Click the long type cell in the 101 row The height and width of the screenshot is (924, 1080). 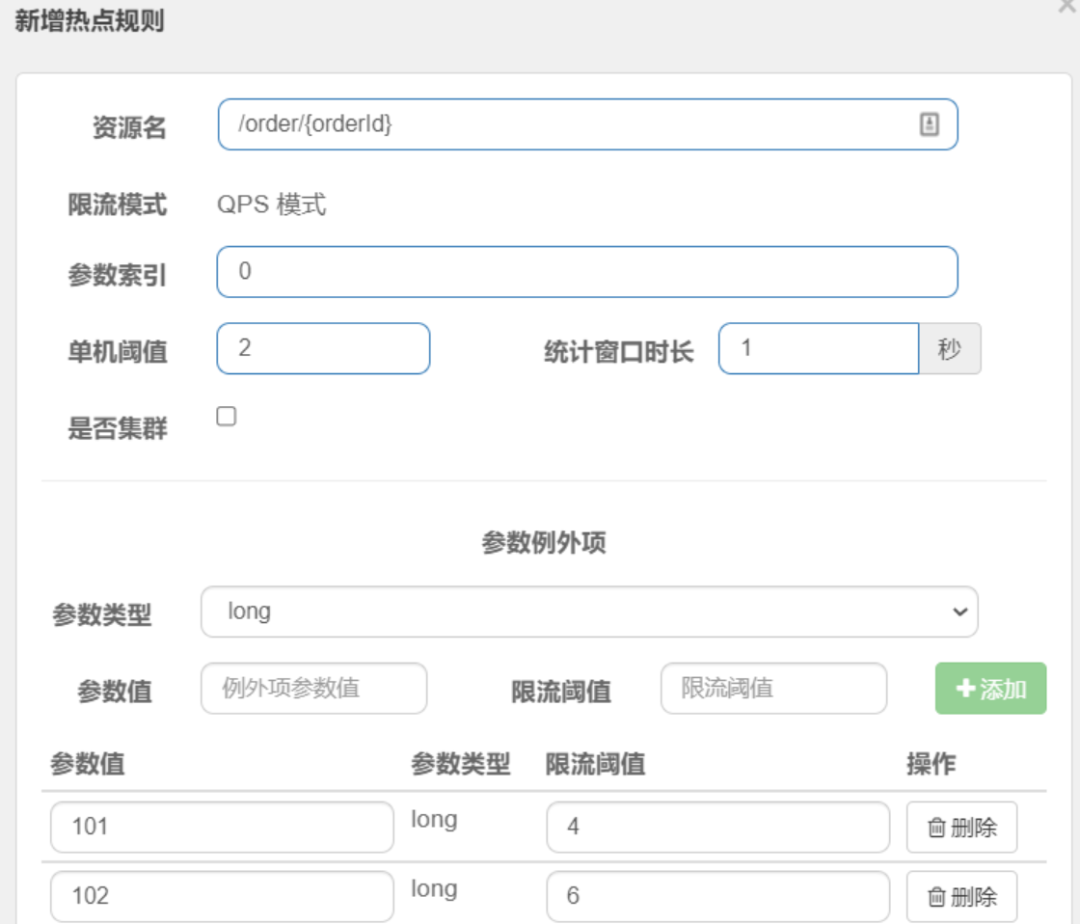434,820
